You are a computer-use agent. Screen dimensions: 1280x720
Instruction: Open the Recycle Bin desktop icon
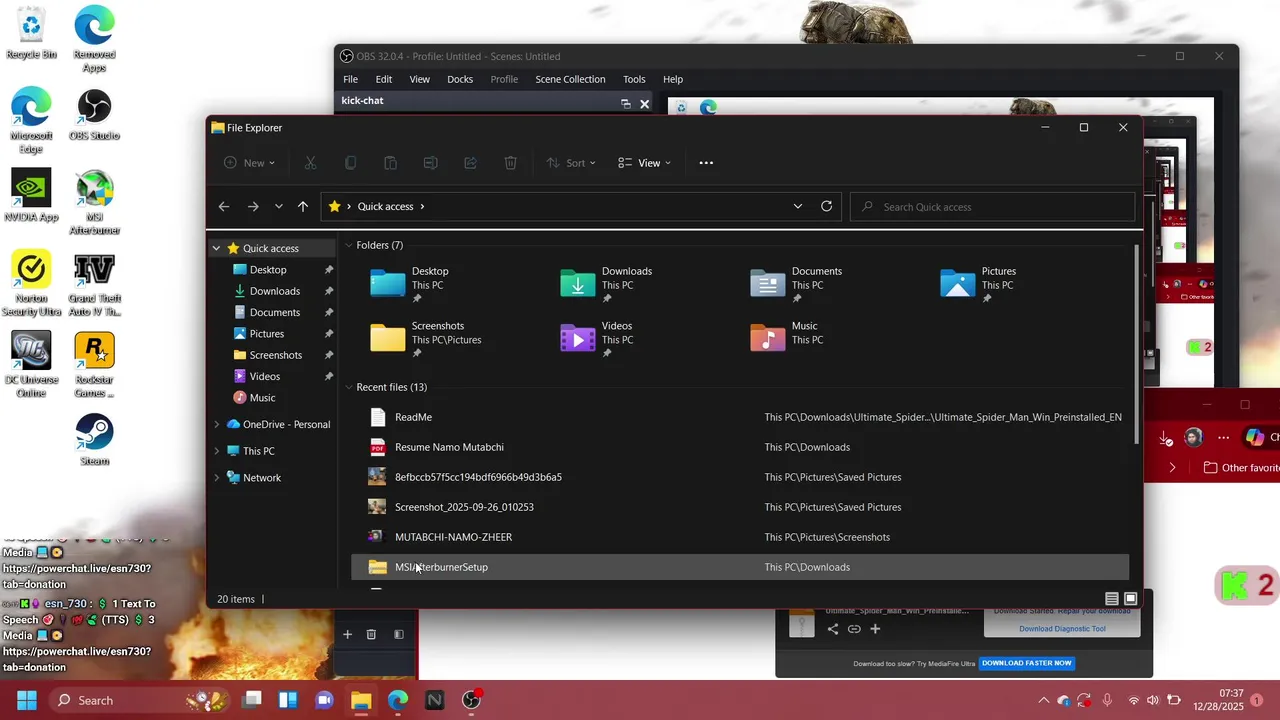(31, 34)
